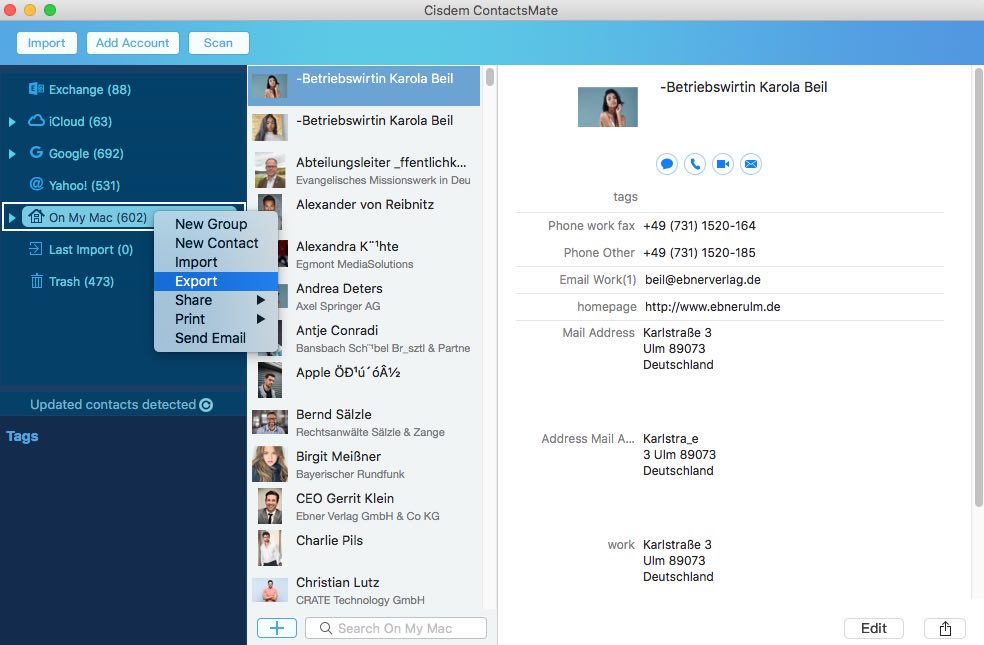Image resolution: width=984 pixels, height=645 pixels.
Task: Select the Abteilungsleiter contact entry
Action: [365, 169]
